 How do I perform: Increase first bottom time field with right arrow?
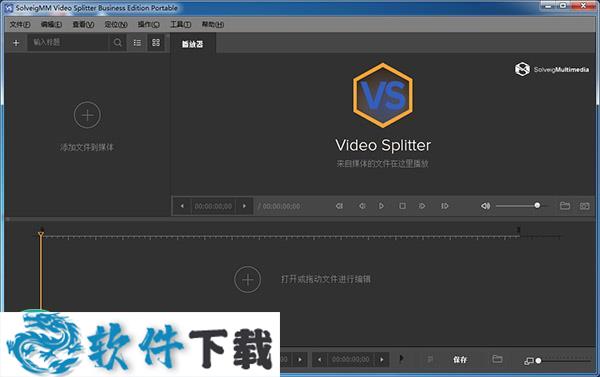point(300,359)
